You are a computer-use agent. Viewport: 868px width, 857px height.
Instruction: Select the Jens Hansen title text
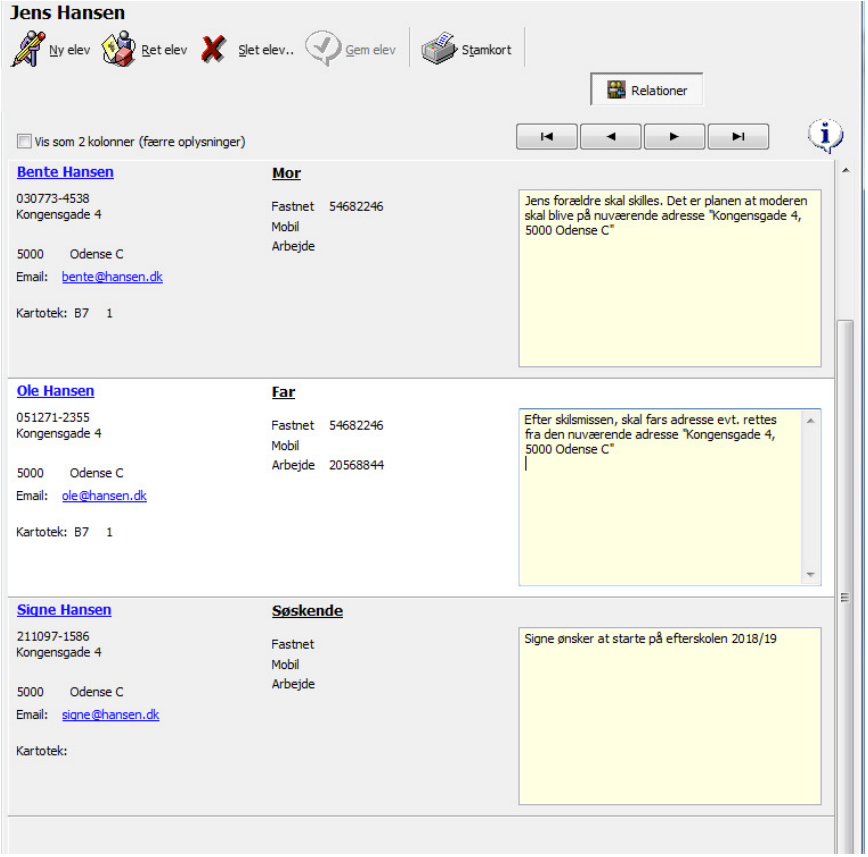tap(68, 13)
